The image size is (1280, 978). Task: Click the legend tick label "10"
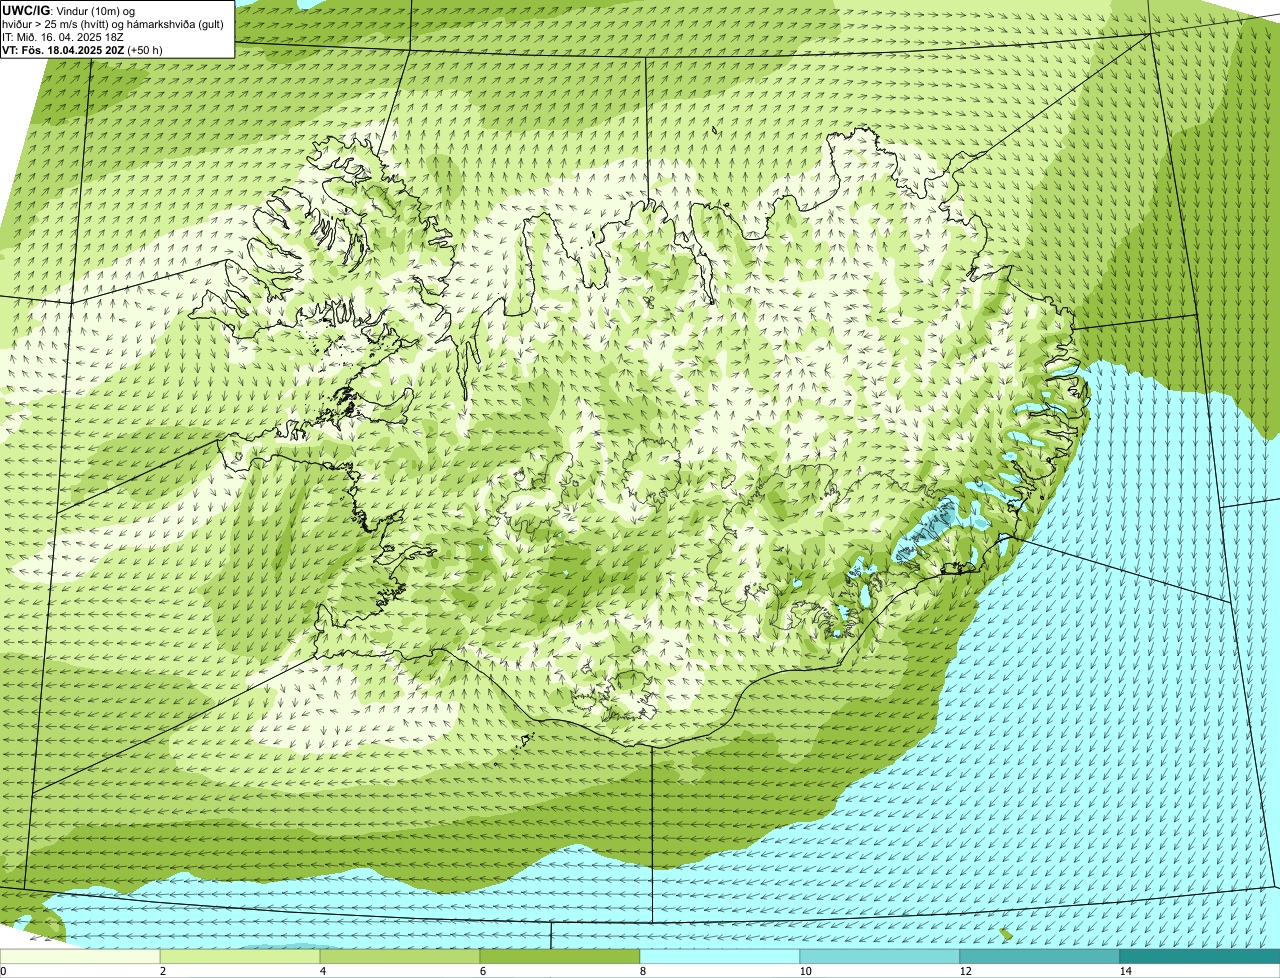point(805,971)
